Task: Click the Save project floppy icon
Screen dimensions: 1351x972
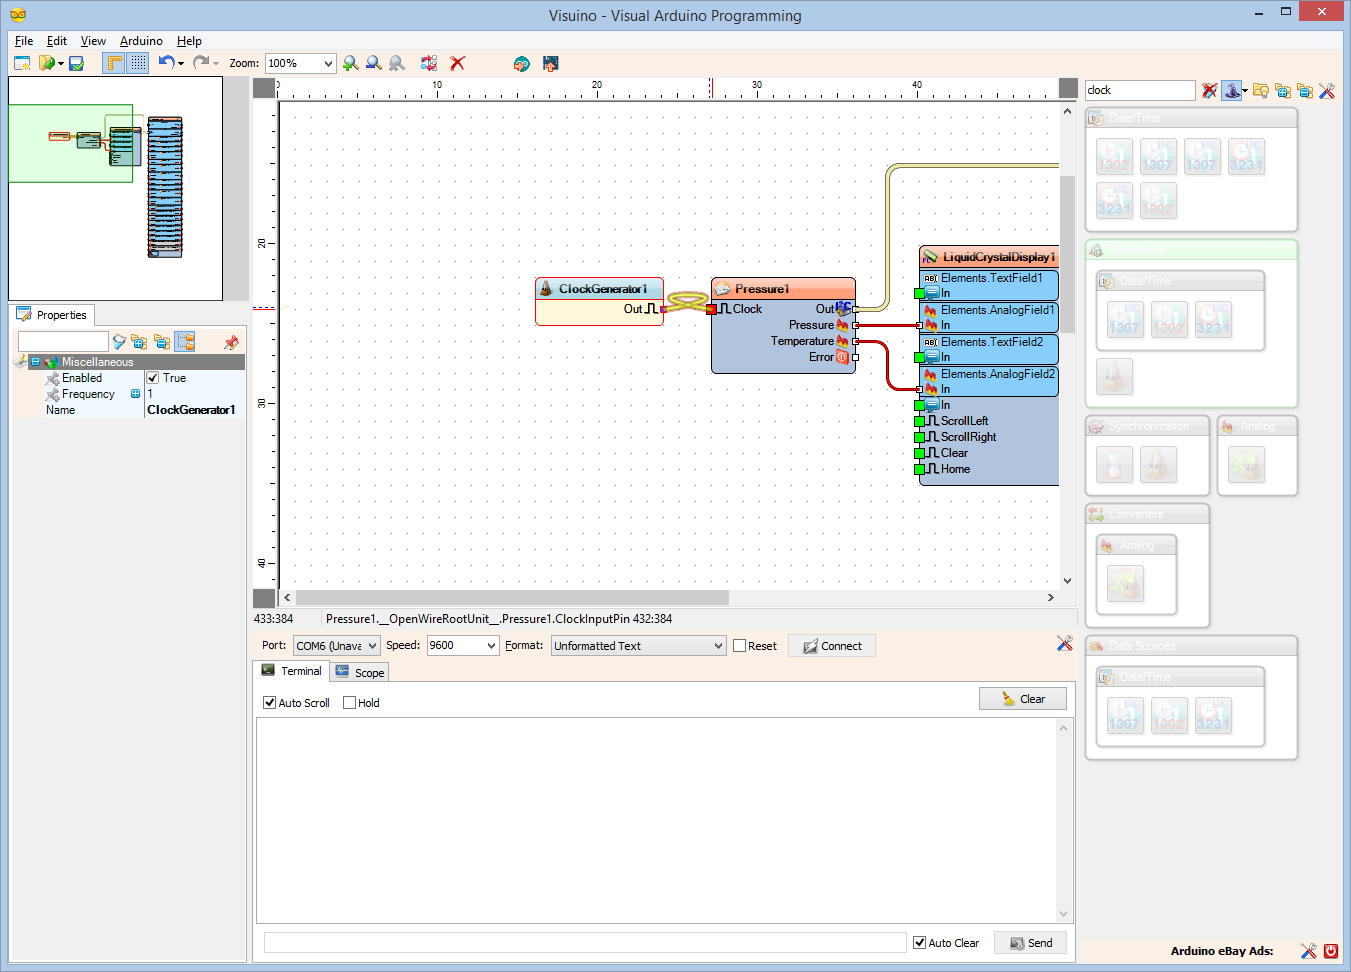Action: (76, 63)
